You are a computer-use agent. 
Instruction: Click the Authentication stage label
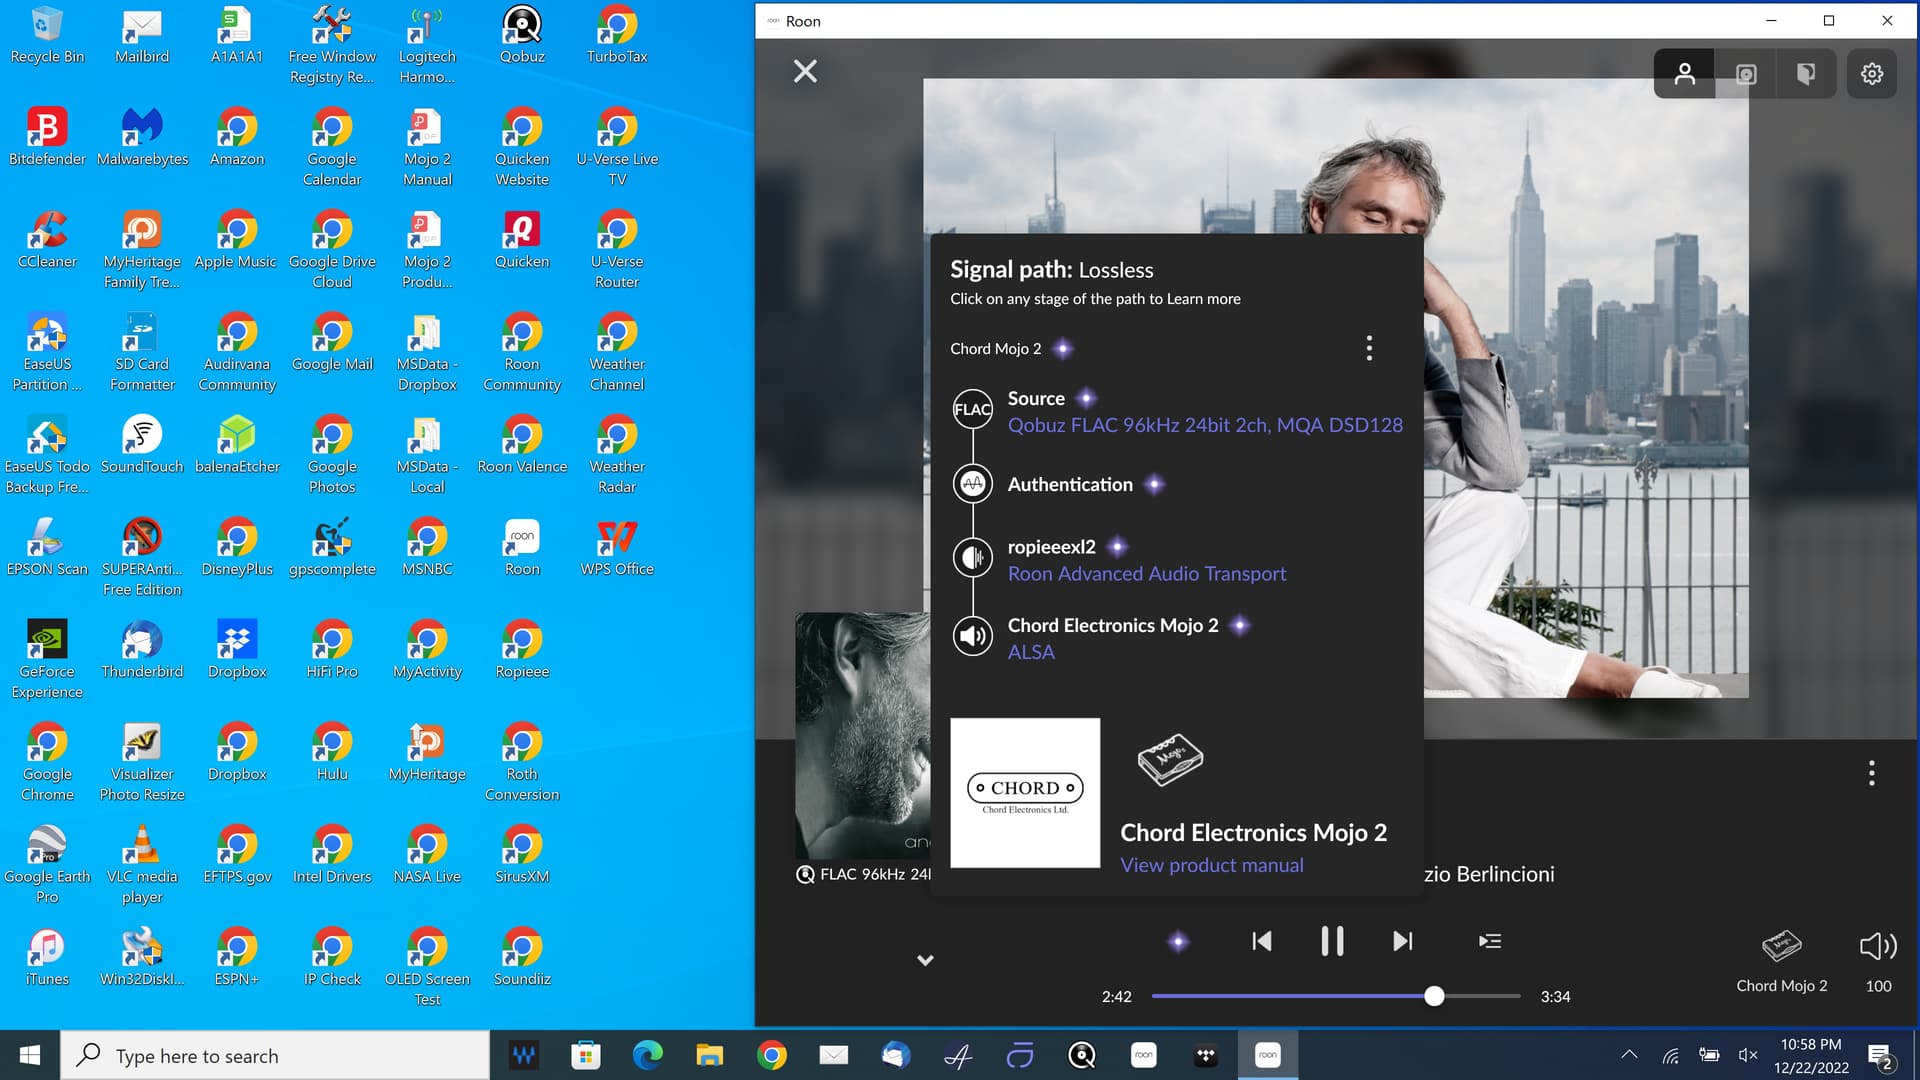(x=1070, y=484)
